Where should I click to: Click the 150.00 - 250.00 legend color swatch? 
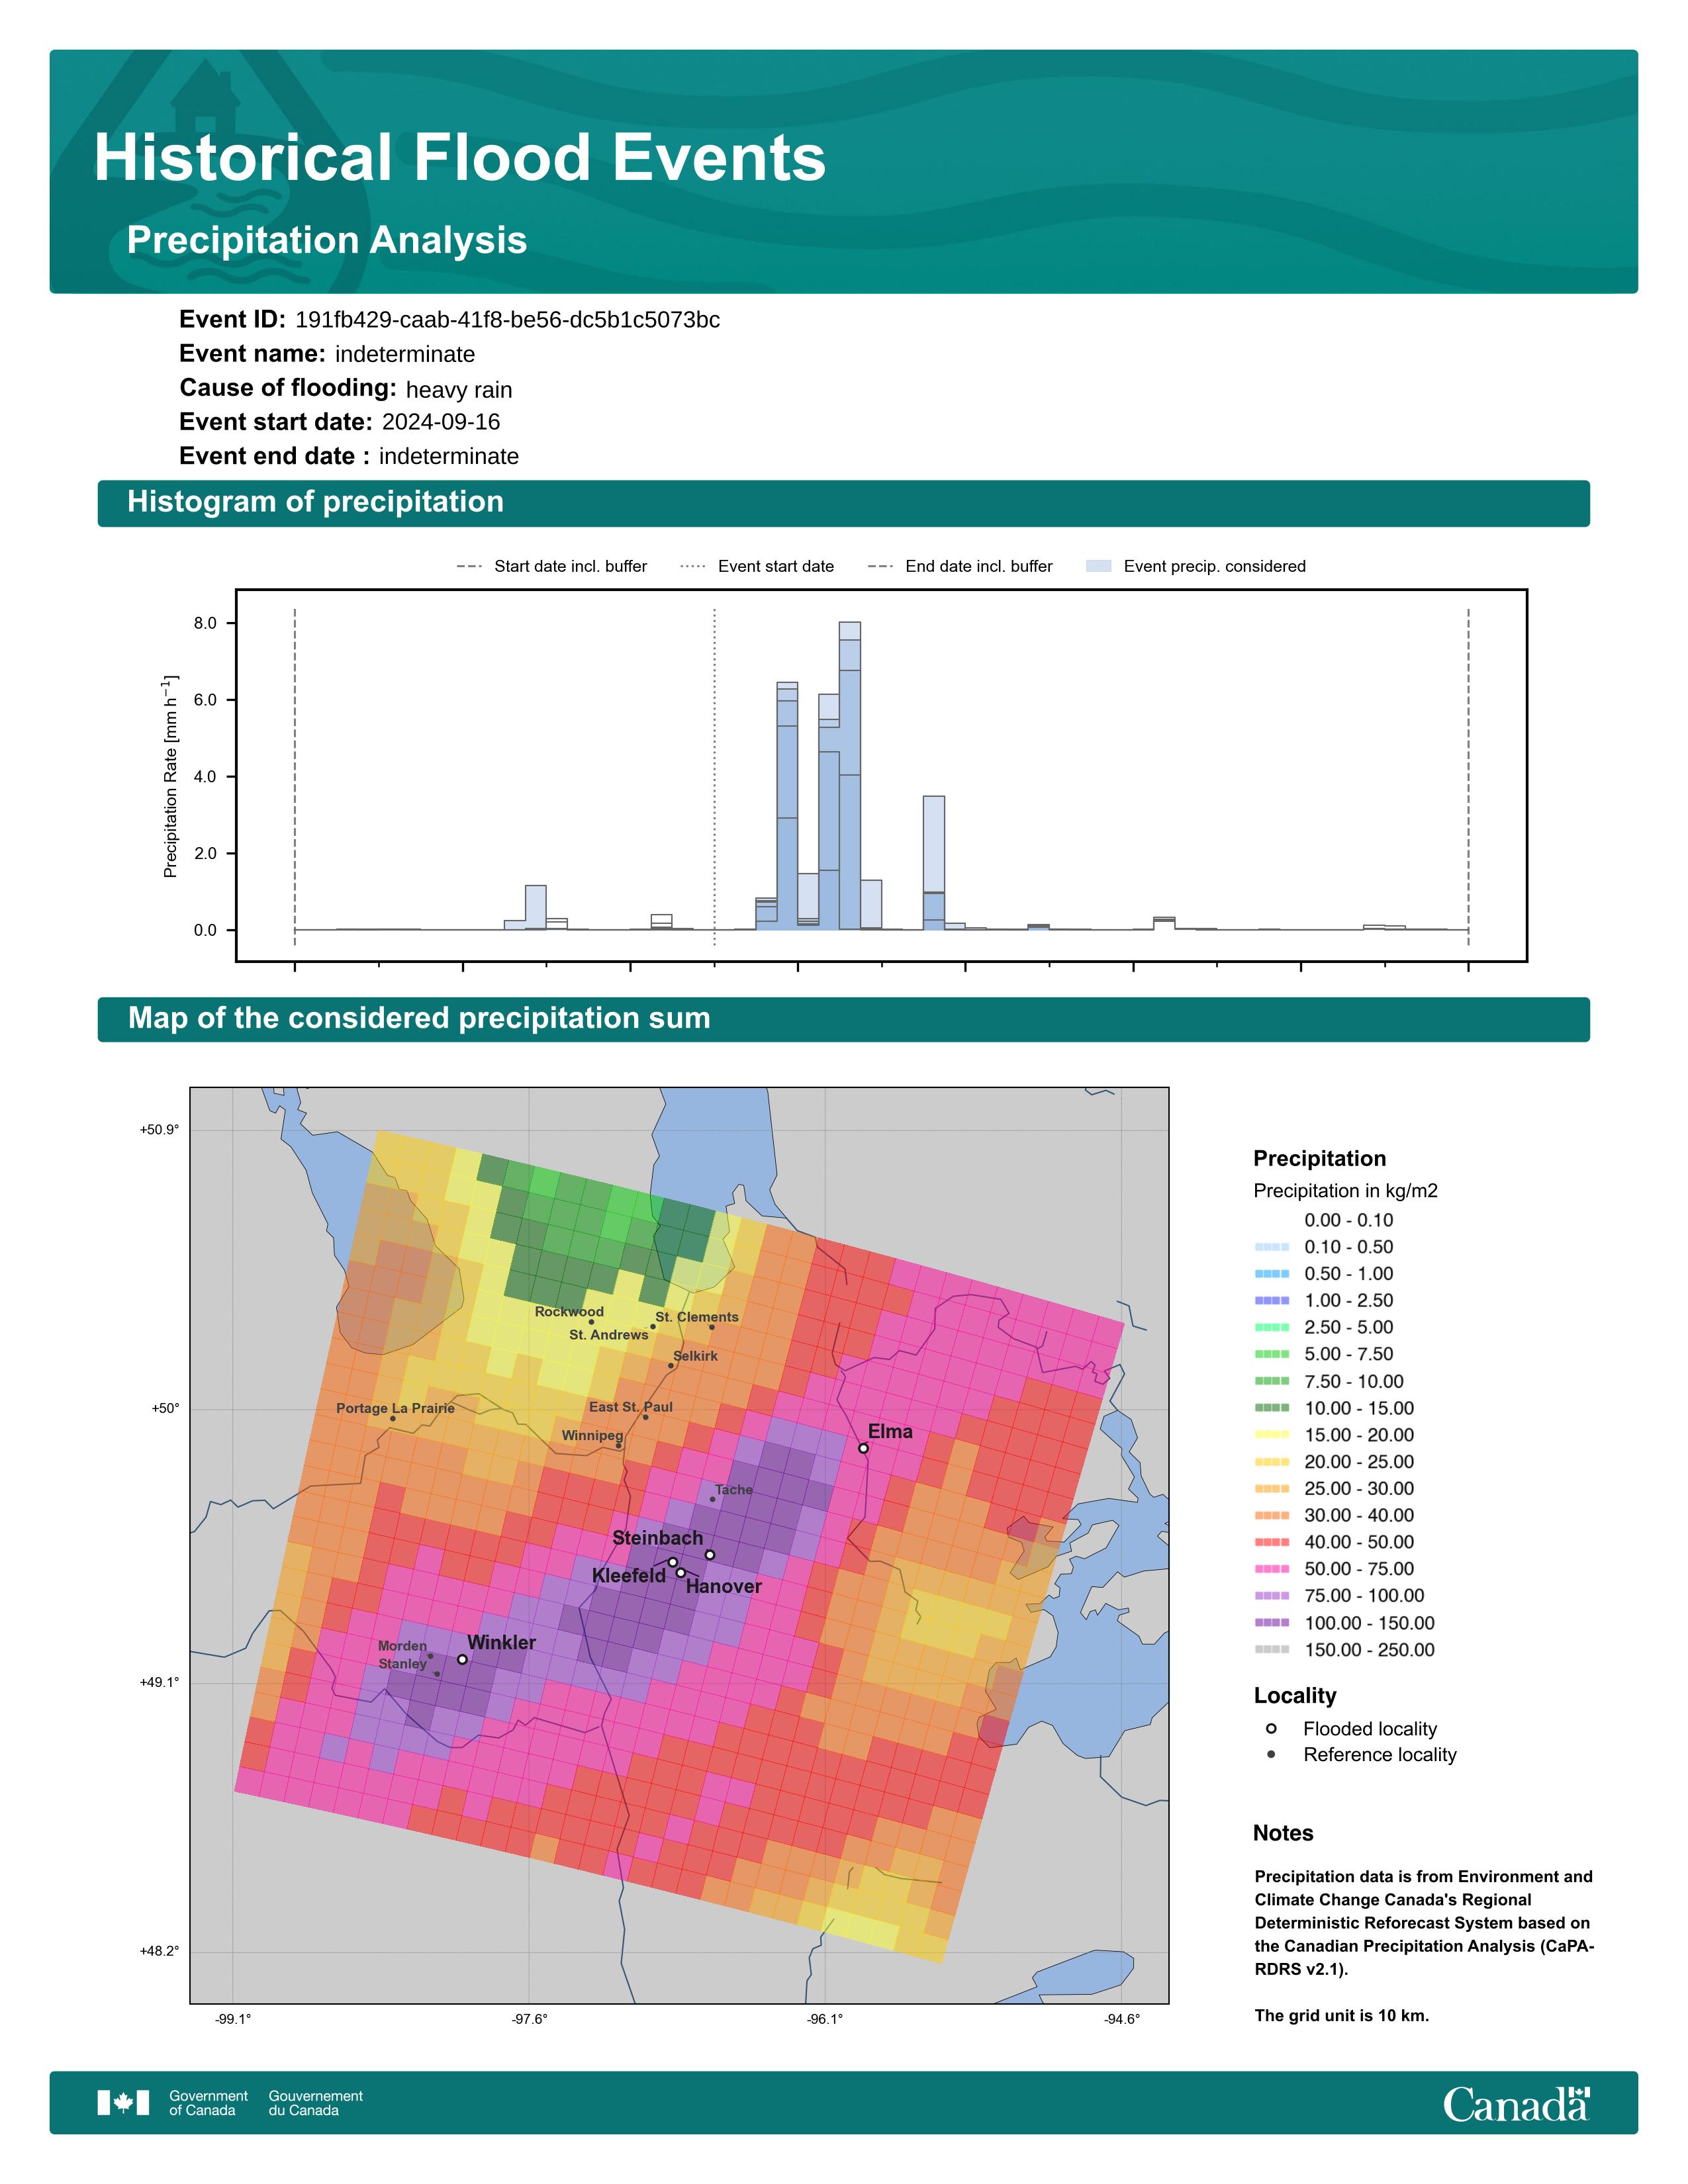click(x=1272, y=1650)
